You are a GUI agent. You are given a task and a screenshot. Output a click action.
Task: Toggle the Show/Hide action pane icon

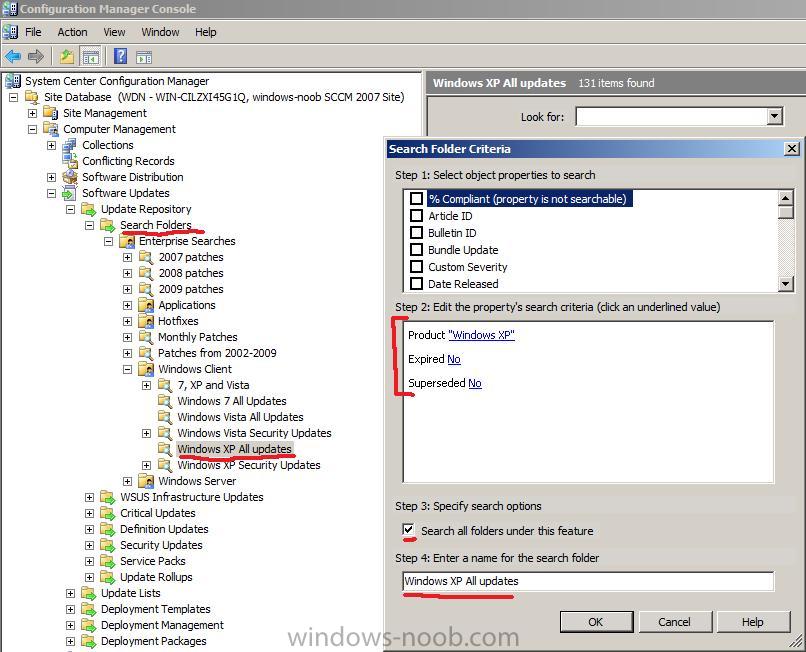tap(144, 57)
